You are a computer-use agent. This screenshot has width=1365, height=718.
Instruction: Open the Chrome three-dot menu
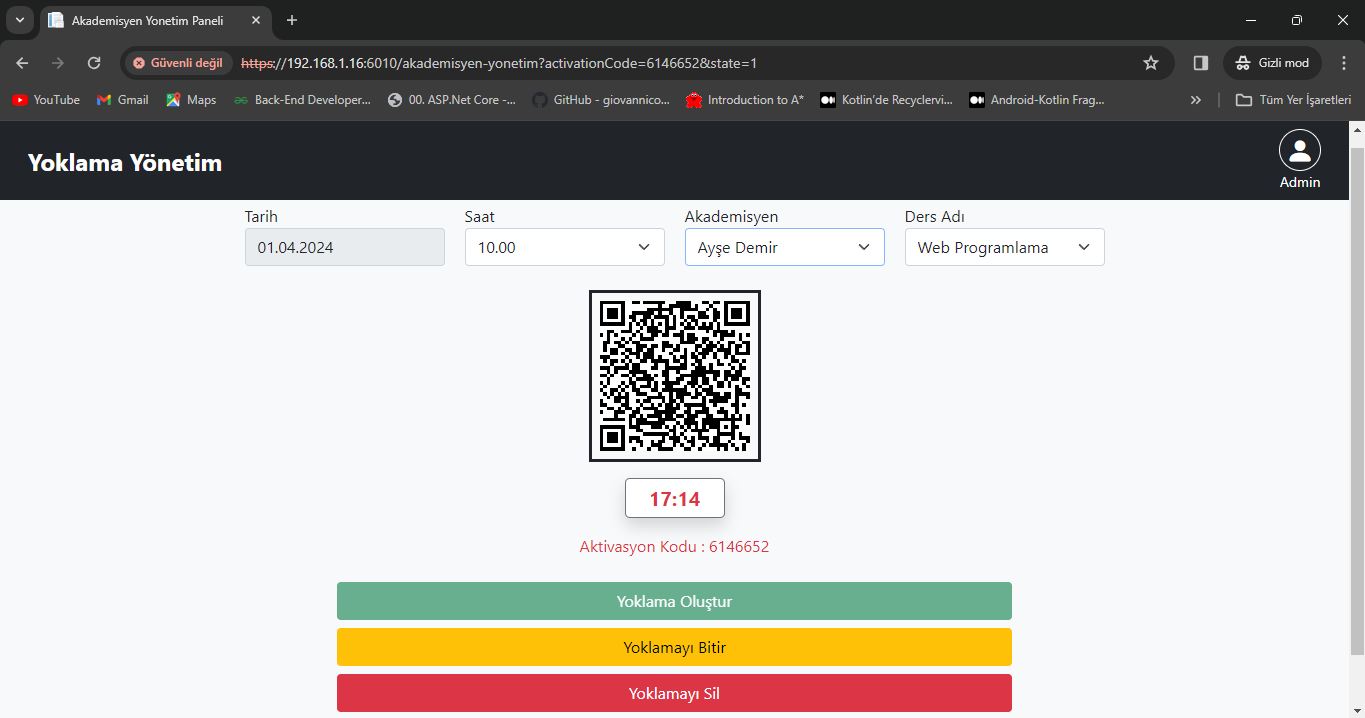[x=1343, y=63]
